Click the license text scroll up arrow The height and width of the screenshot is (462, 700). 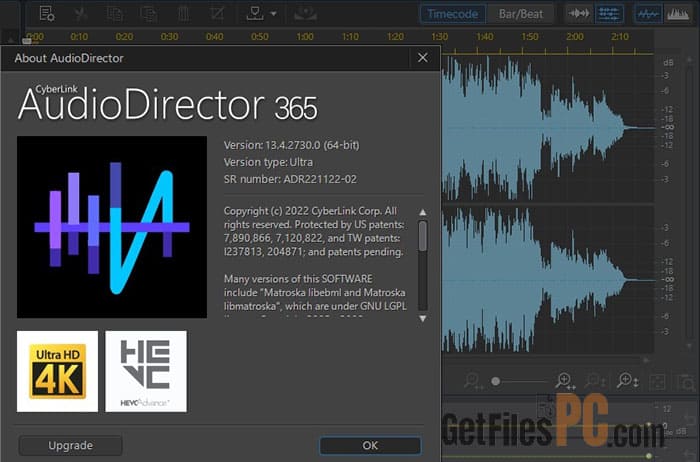(x=422, y=212)
